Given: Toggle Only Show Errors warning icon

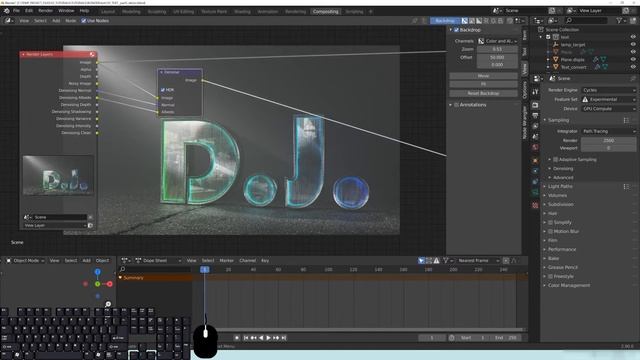Looking at the screenshot, I should (436, 260).
